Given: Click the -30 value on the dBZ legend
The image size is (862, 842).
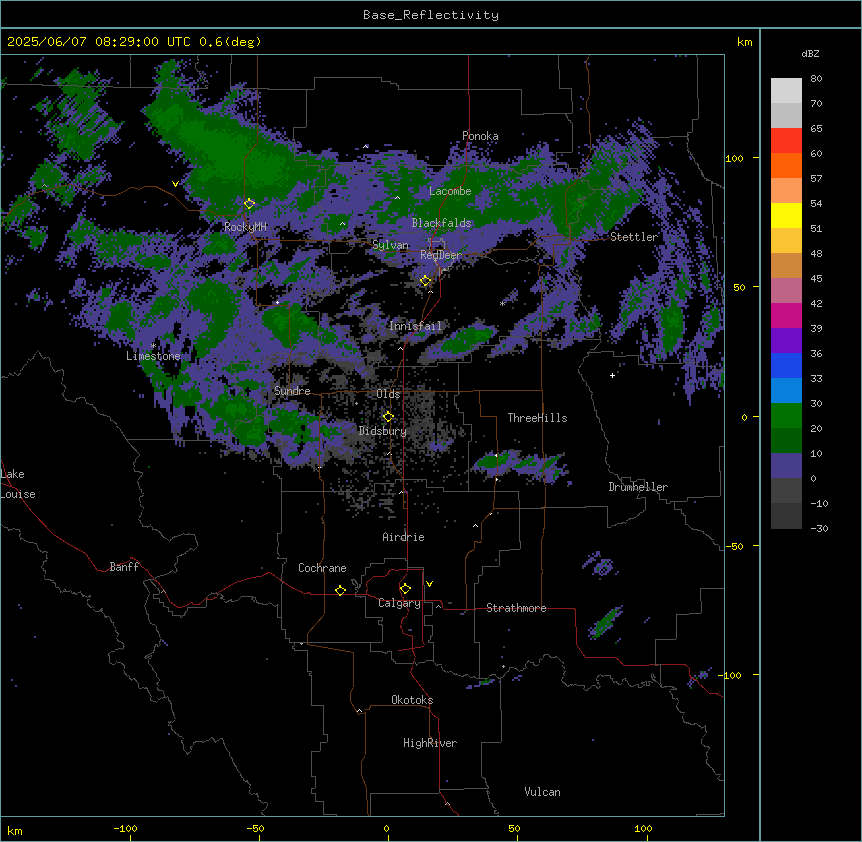Looking at the screenshot, I should click(x=819, y=528).
